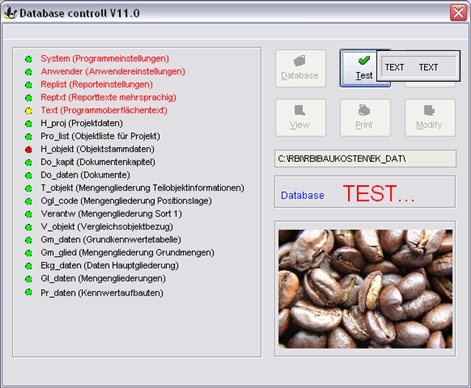Select H_proj (Projektdaten) entry
This screenshot has width=471, height=388.
click(82, 123)
